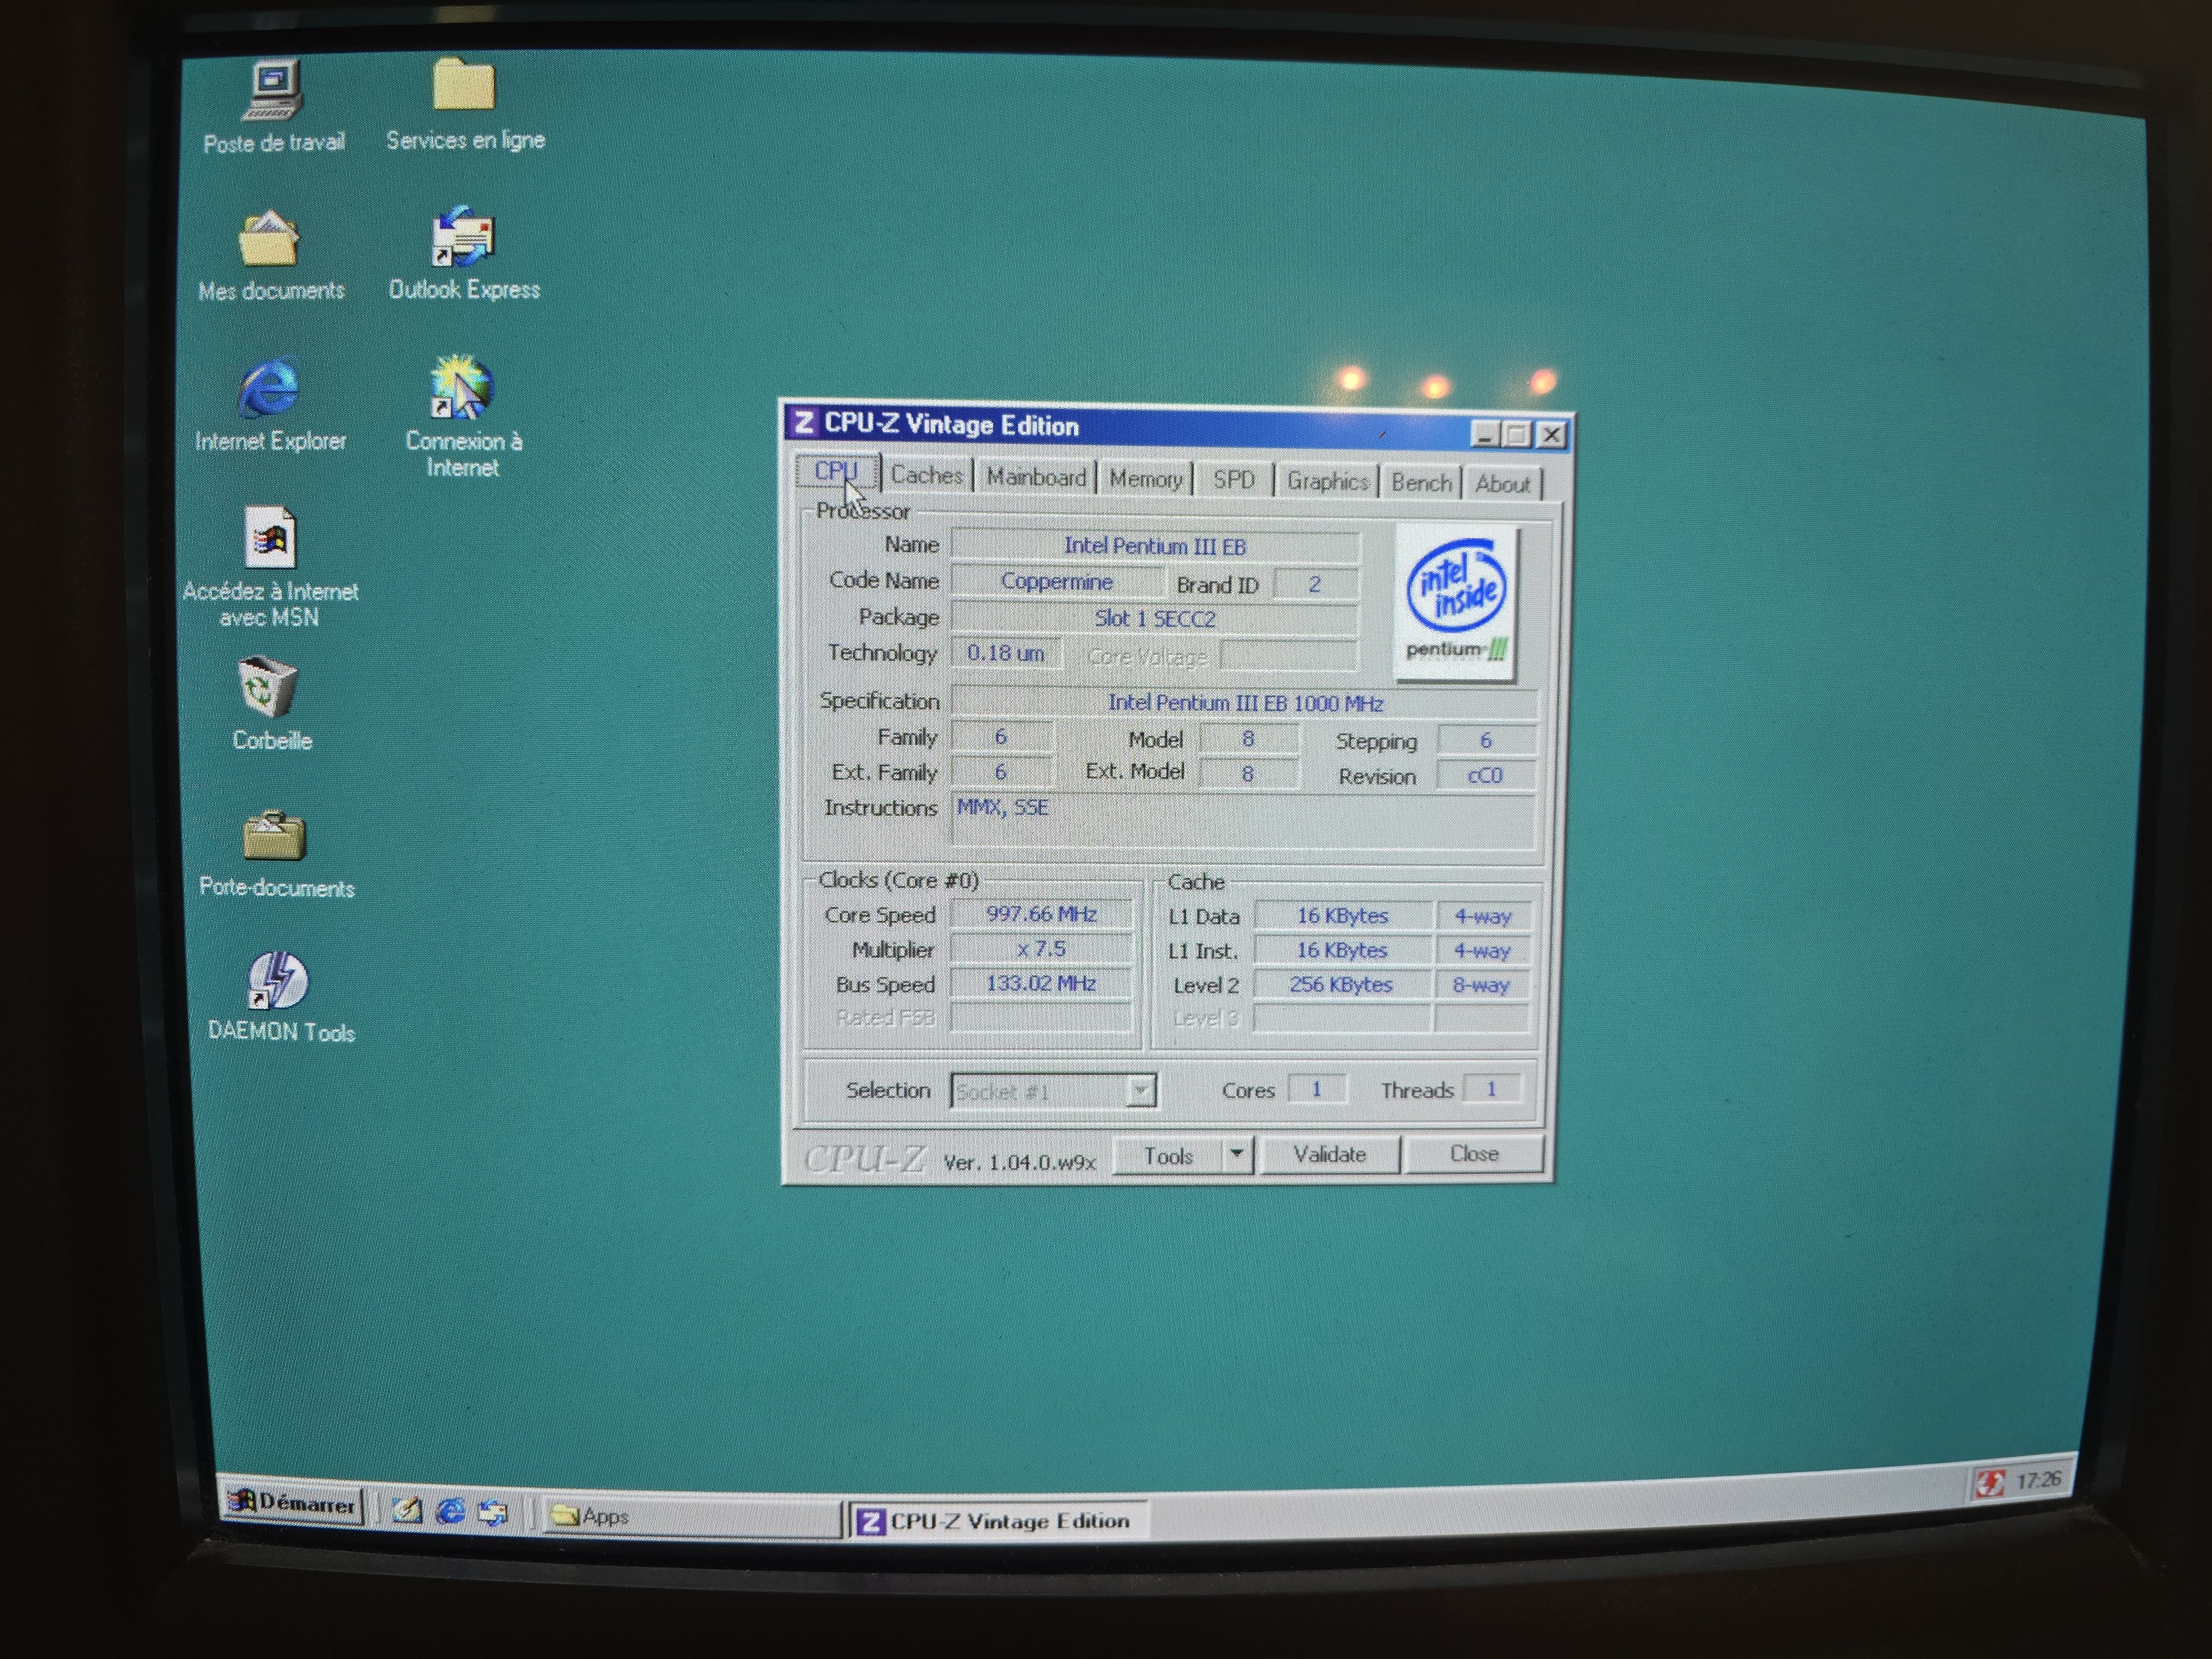Switch to the Caches tab

tap(926, 476)
